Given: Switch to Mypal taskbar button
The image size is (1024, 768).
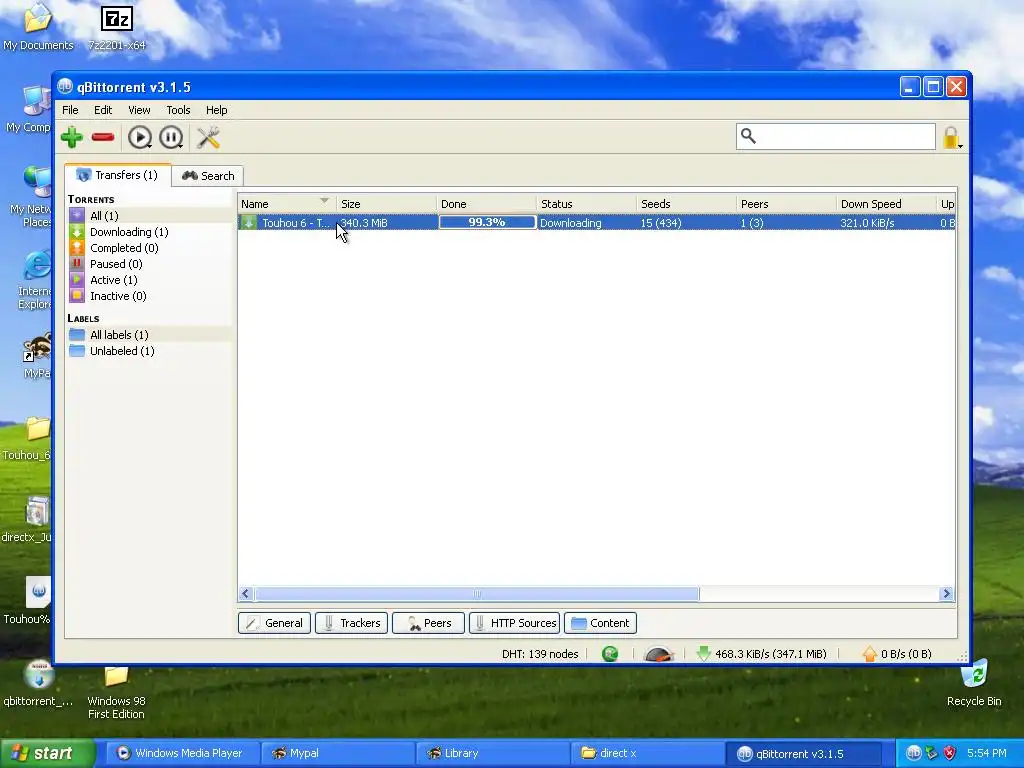Looking at the screenshot, I should pyautogui.click(x=337, y=753).
